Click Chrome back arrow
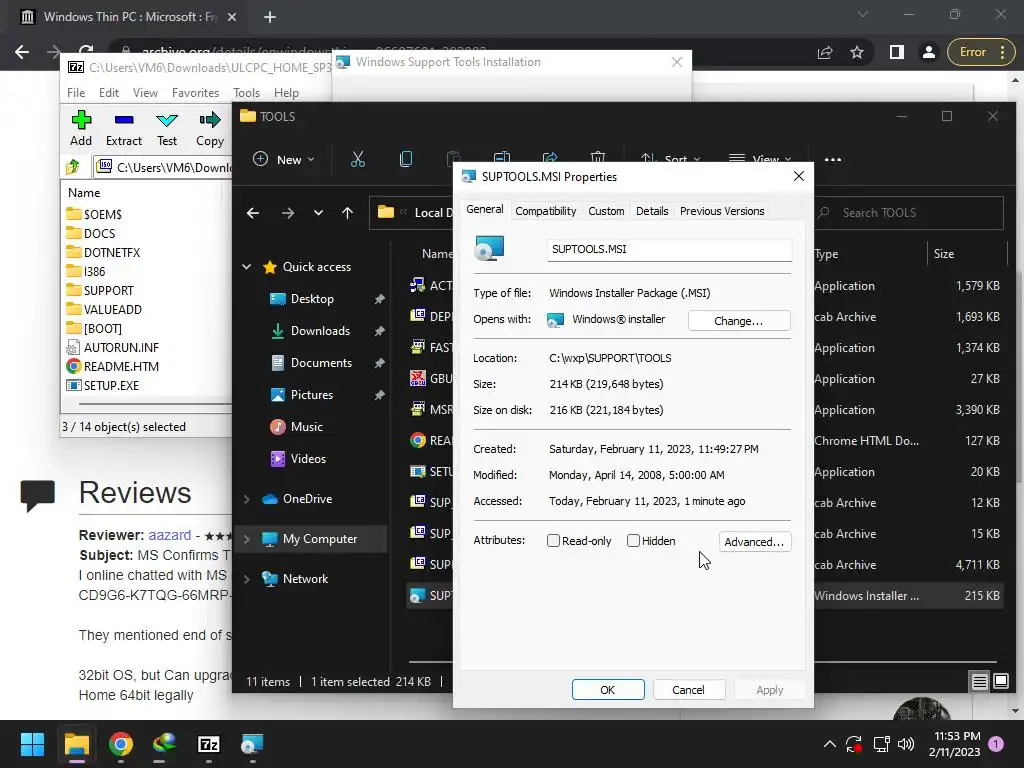1024x768 pixels. (22, 52)
